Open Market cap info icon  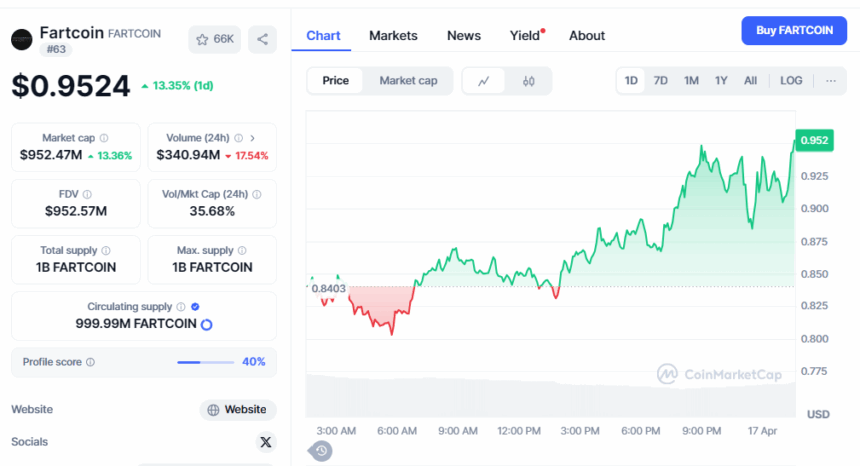[104, 138]
